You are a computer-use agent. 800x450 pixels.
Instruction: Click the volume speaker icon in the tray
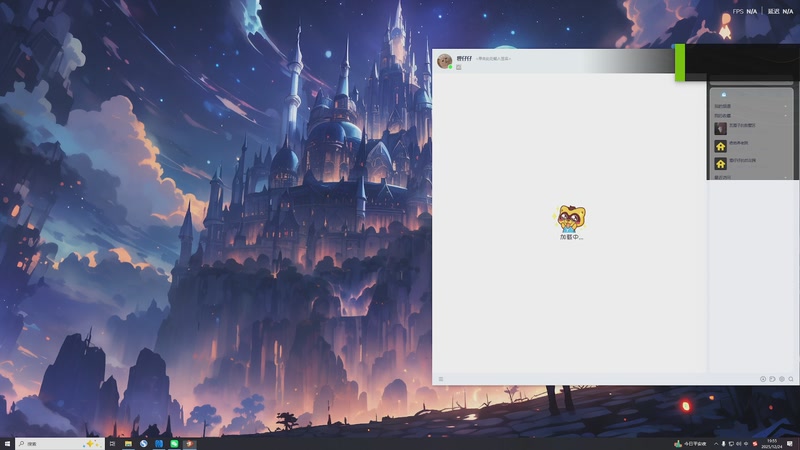coord(739,444)
